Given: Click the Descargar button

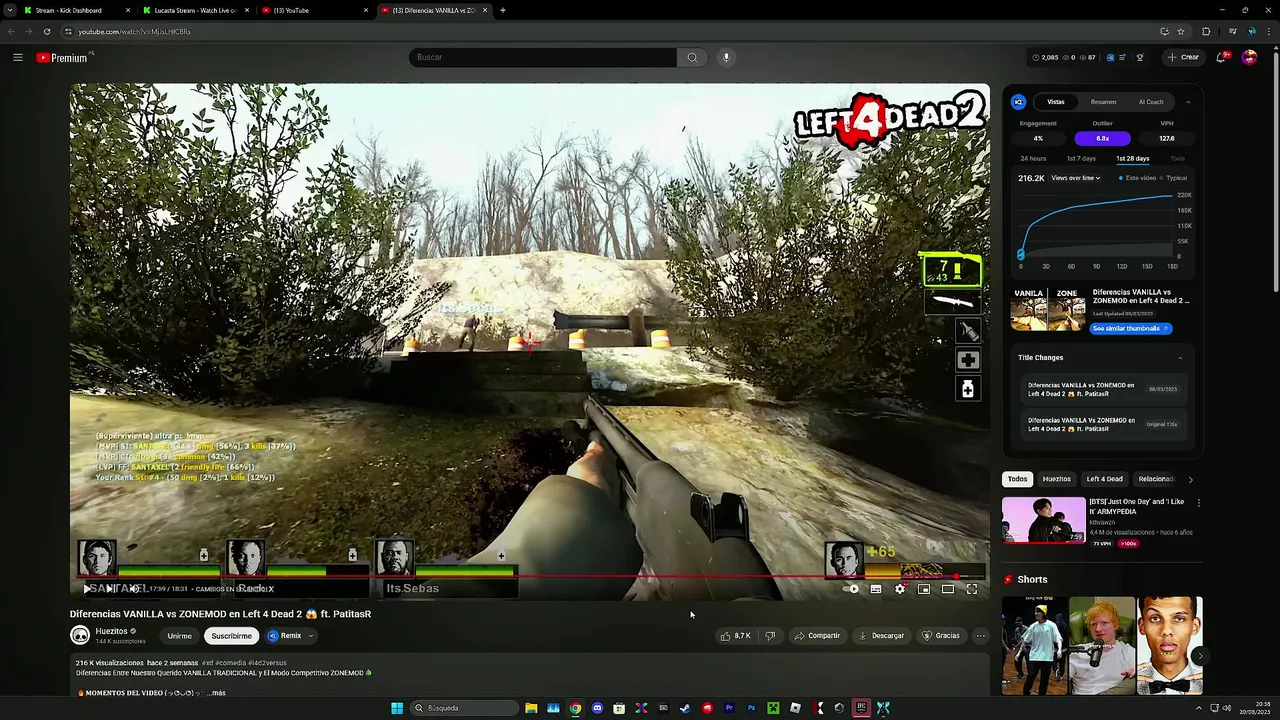Looking at the screenshot, I should [x=881, y=635].
